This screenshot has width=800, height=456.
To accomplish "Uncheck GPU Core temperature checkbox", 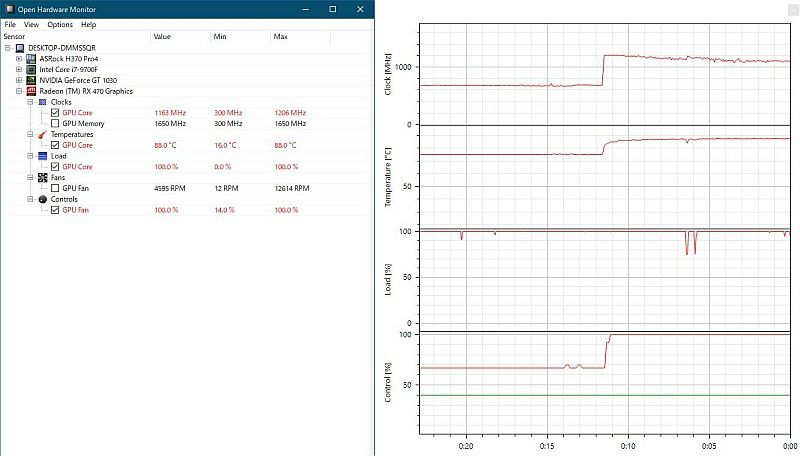I will click(55, 145).
